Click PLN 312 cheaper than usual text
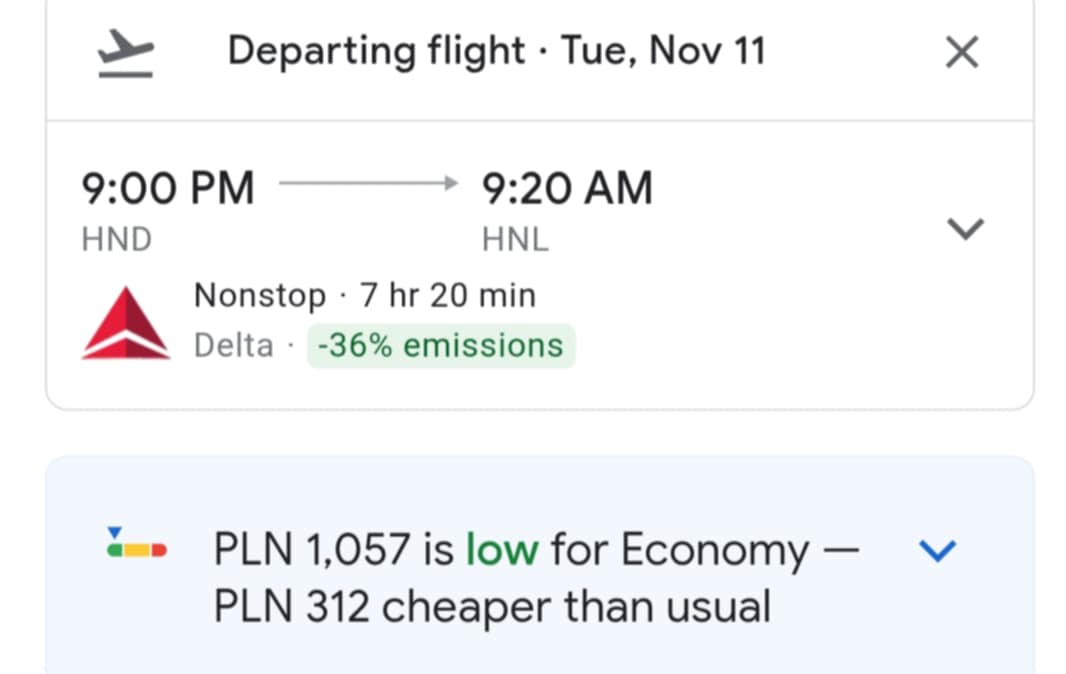The width and height of the screenshot is (1066, 674). (492, 606)
